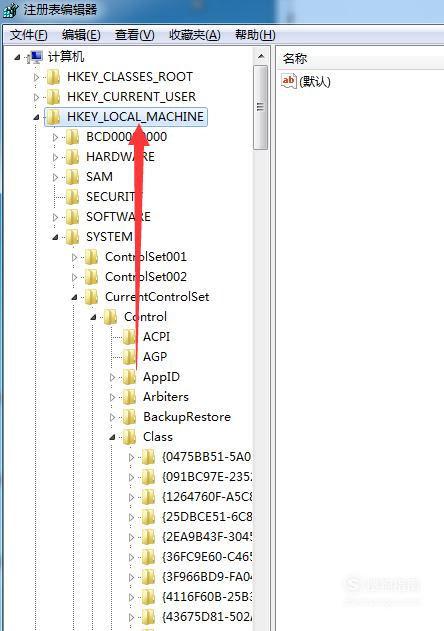Click the CurrentControlSet folder icon
Screen dimensions: 444x631
91,297
